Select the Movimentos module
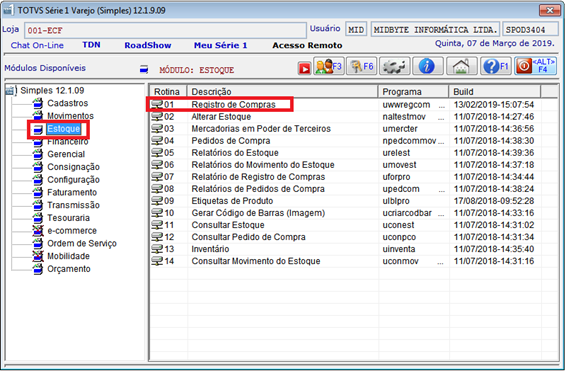566x371 pixels. [70, 116]
